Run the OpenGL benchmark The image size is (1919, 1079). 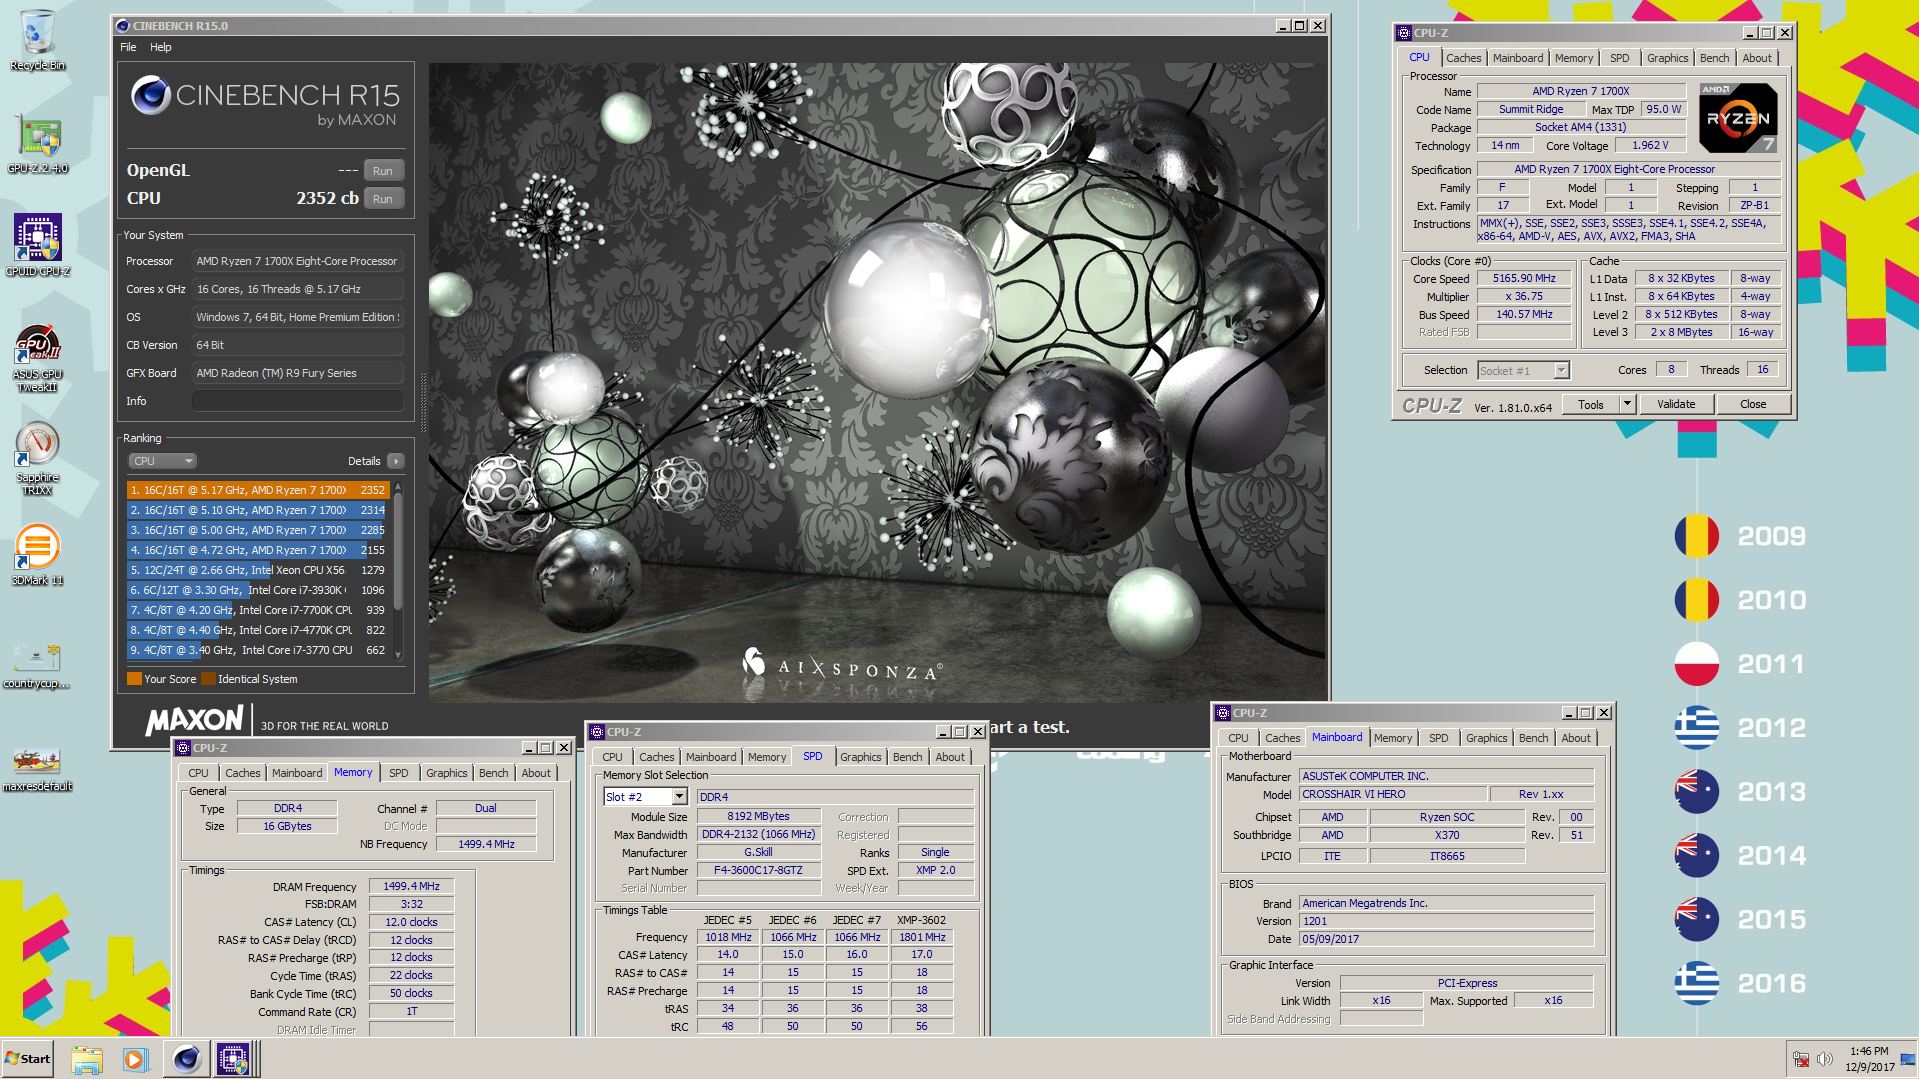(x=383, y=171)
